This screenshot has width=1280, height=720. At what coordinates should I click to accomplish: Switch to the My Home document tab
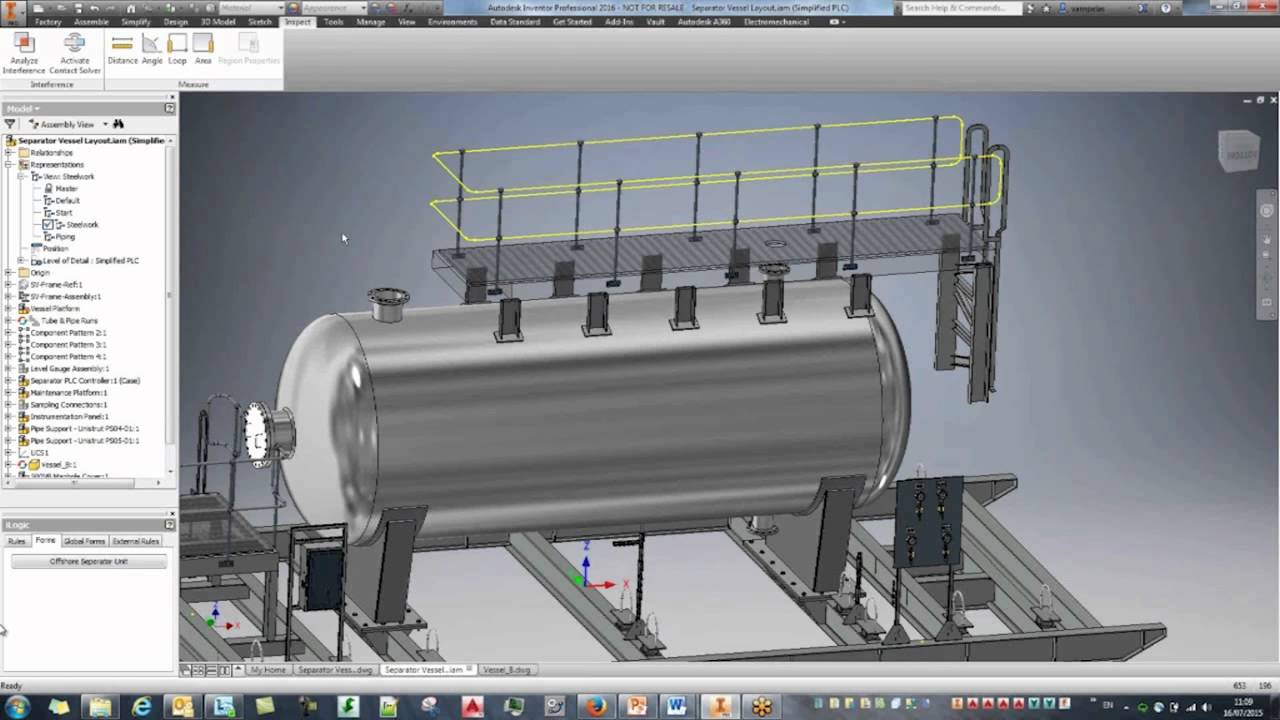[267, 669]
